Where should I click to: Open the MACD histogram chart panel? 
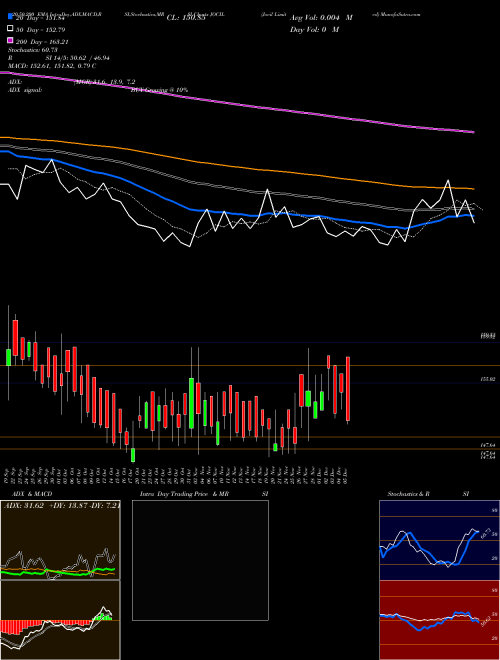click(x=60, y=620)
